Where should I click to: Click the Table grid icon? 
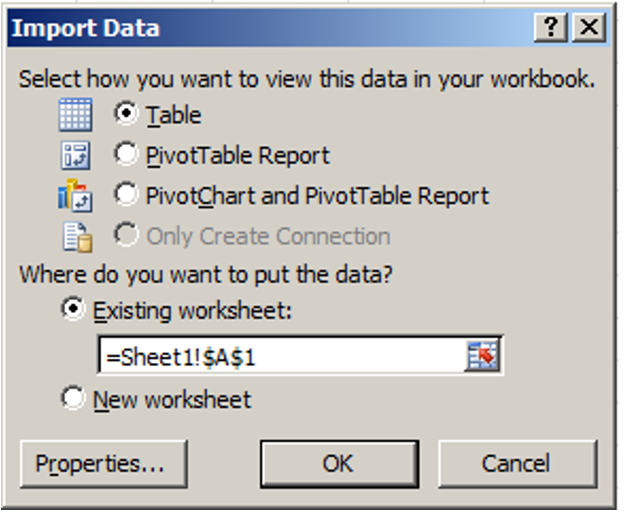coord(75,116)
